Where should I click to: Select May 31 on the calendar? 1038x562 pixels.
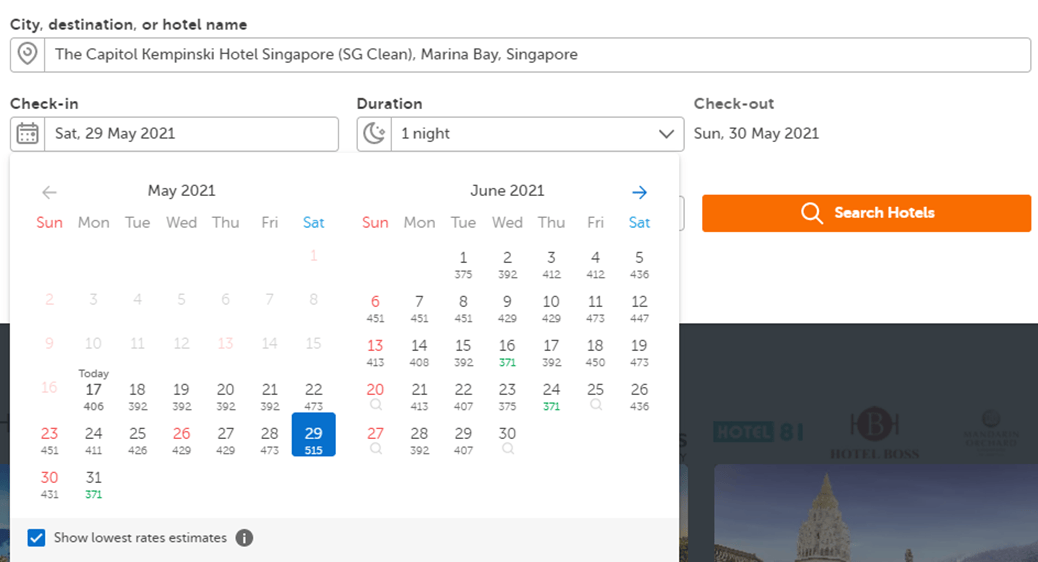click(93, 484)
